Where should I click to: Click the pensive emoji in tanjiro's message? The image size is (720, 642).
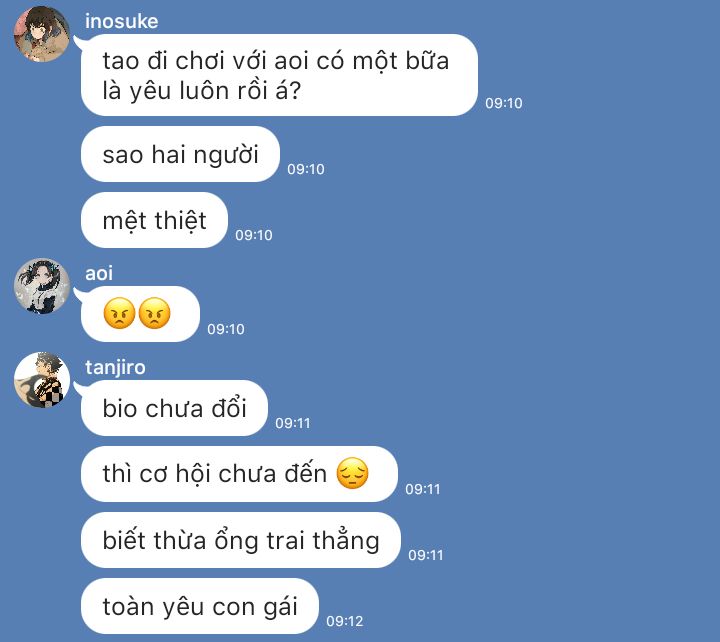click(x=352, y=473)
